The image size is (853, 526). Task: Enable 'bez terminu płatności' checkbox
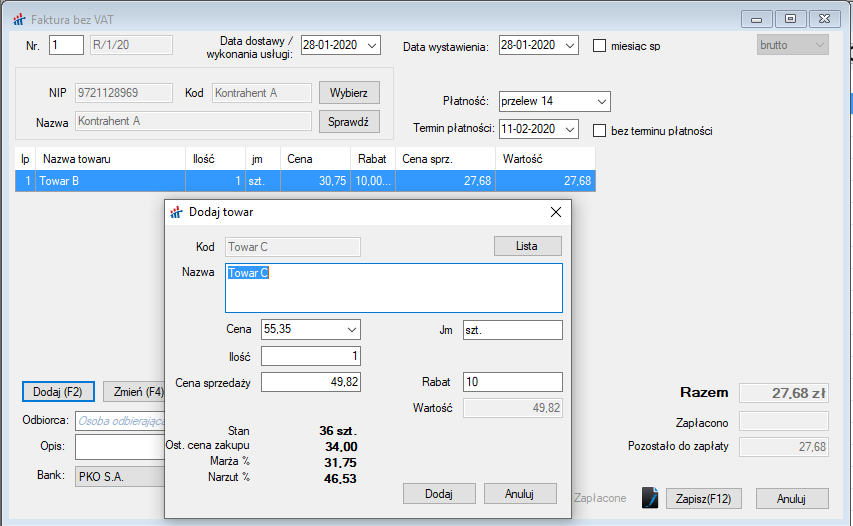(x=600, y=130)
